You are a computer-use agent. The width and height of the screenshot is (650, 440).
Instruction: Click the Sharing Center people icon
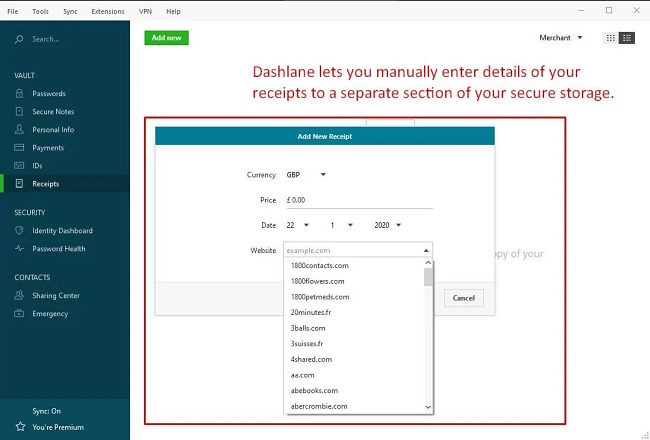point(19,295)
